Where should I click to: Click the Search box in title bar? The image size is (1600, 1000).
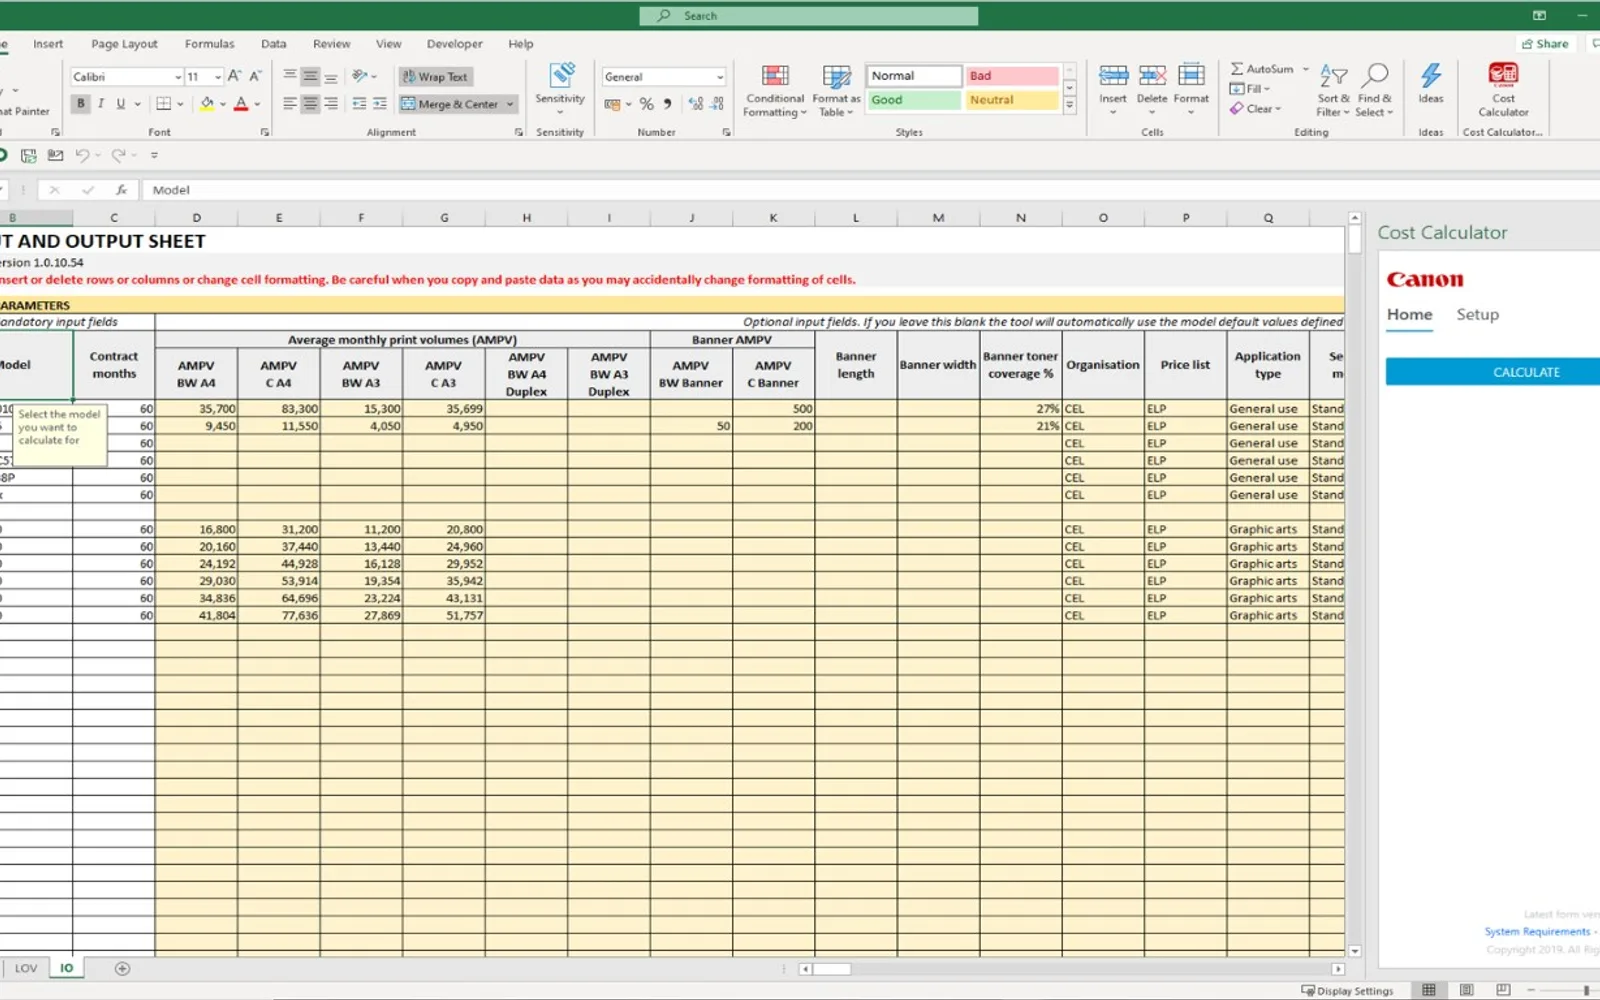click(809, 16)
